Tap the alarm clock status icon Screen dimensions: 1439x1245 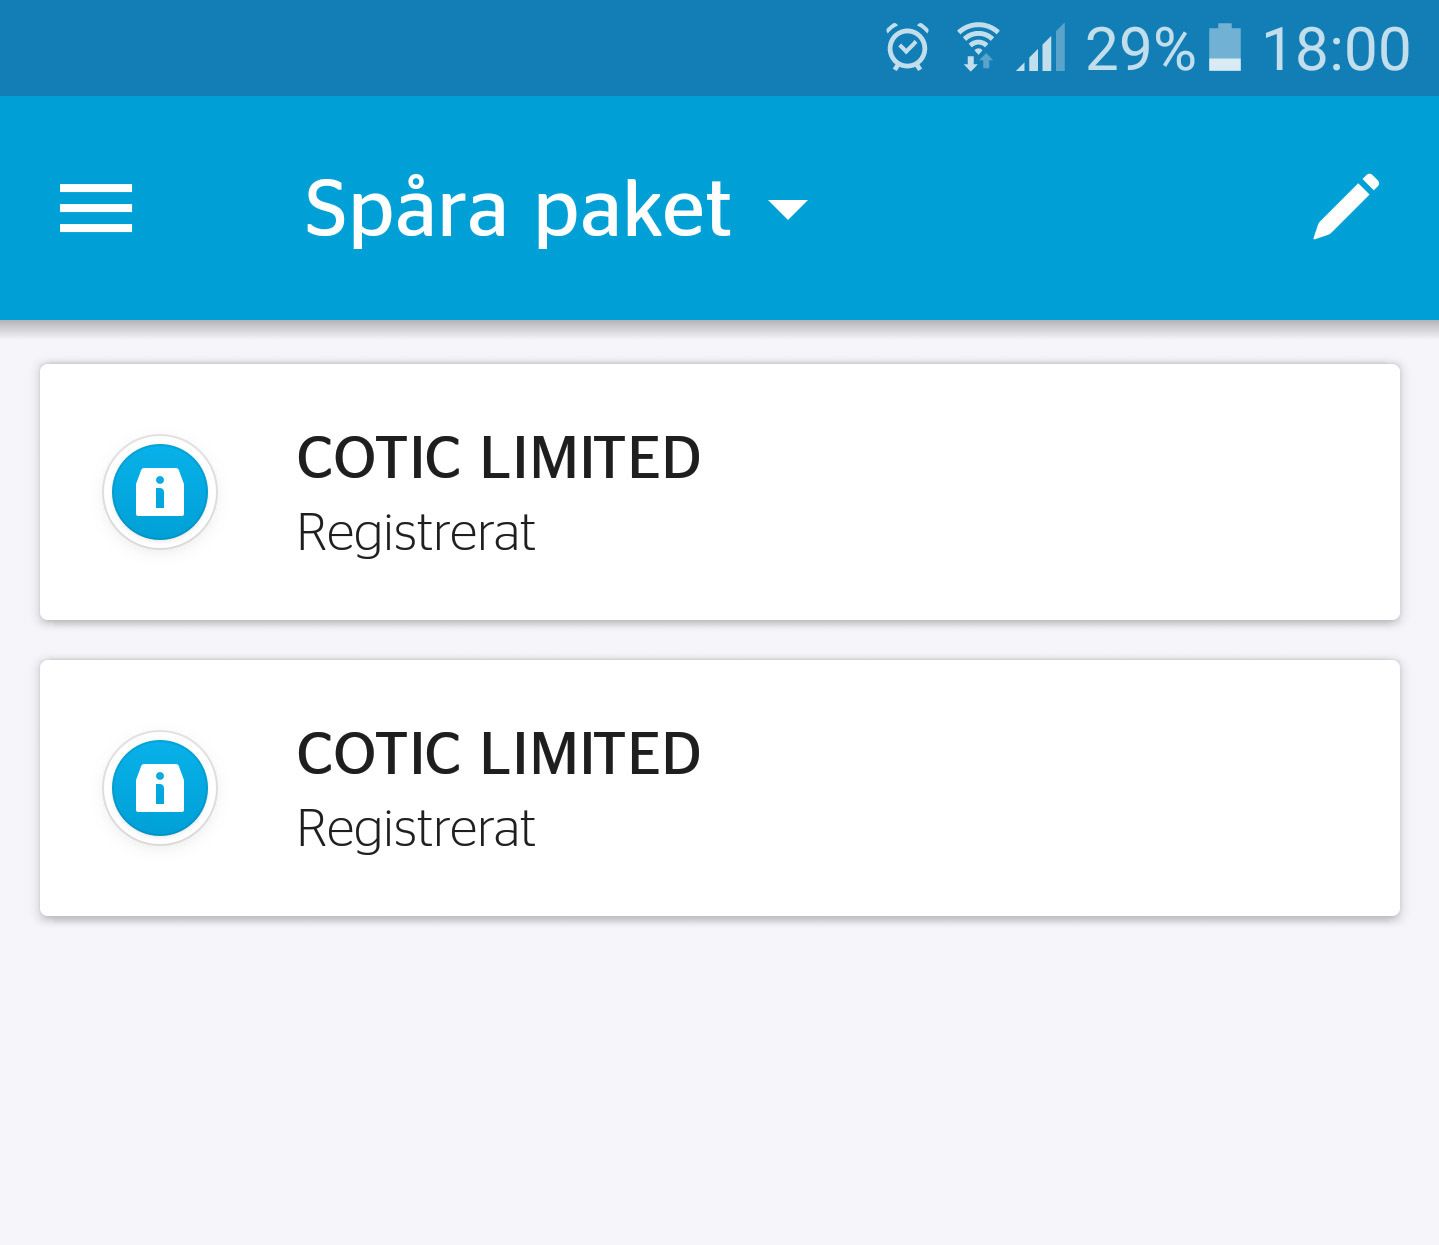[907, 47]
